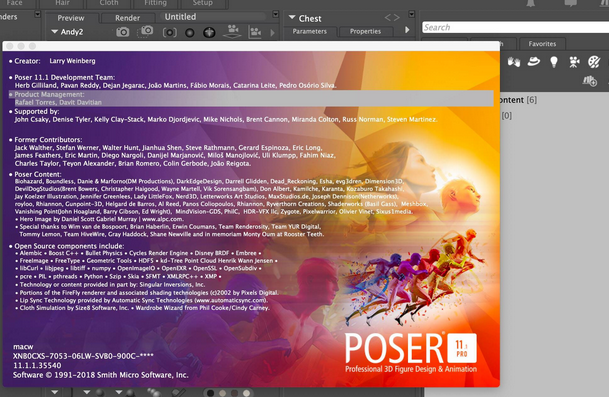Expand the Andy2 figure dropdown
The image size is (609, 397).
[54, 32]
